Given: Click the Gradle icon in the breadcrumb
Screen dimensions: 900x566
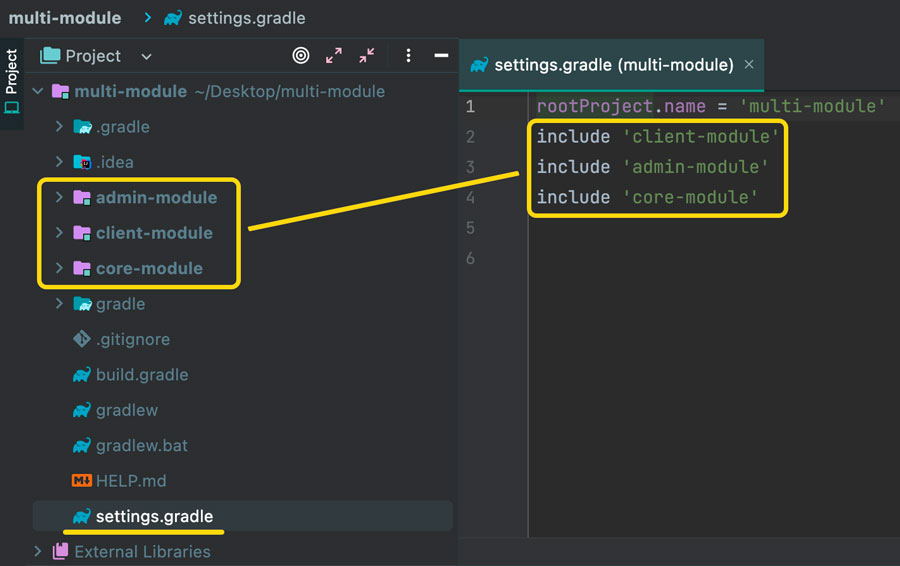Looking at the screenshot, I should 173,18.
